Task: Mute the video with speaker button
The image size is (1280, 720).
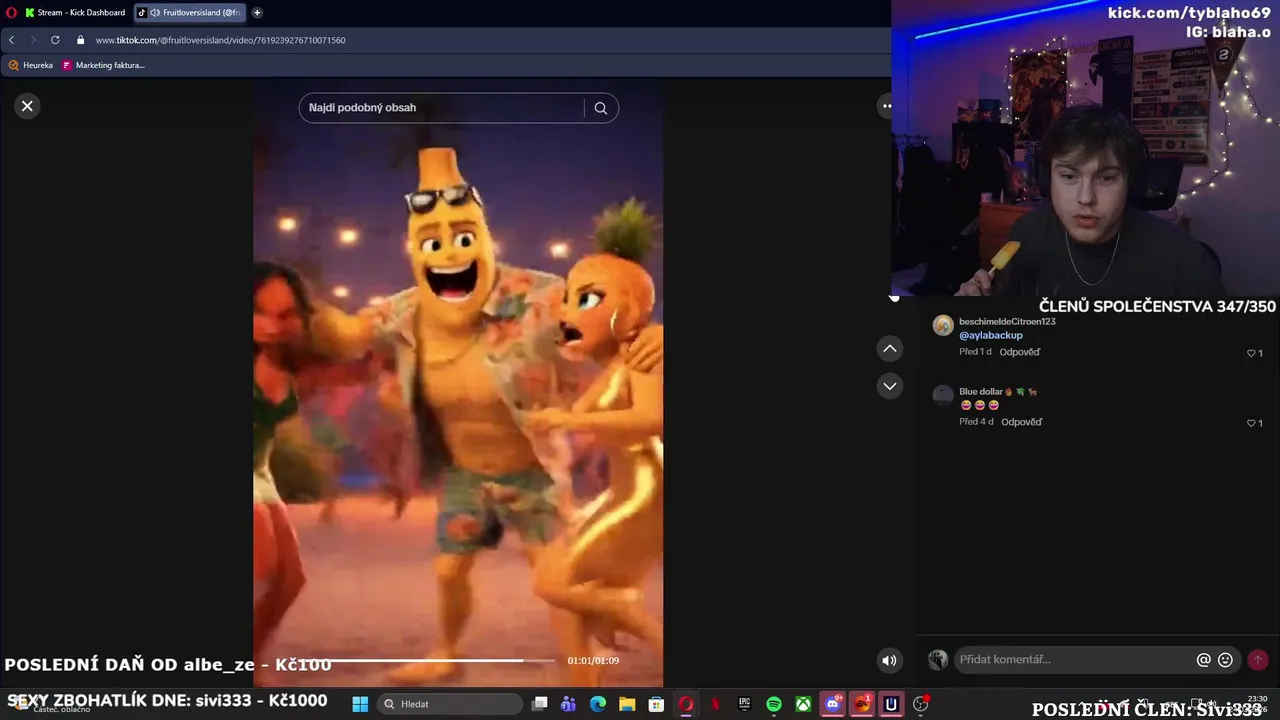Action: (x=889, y=660)
